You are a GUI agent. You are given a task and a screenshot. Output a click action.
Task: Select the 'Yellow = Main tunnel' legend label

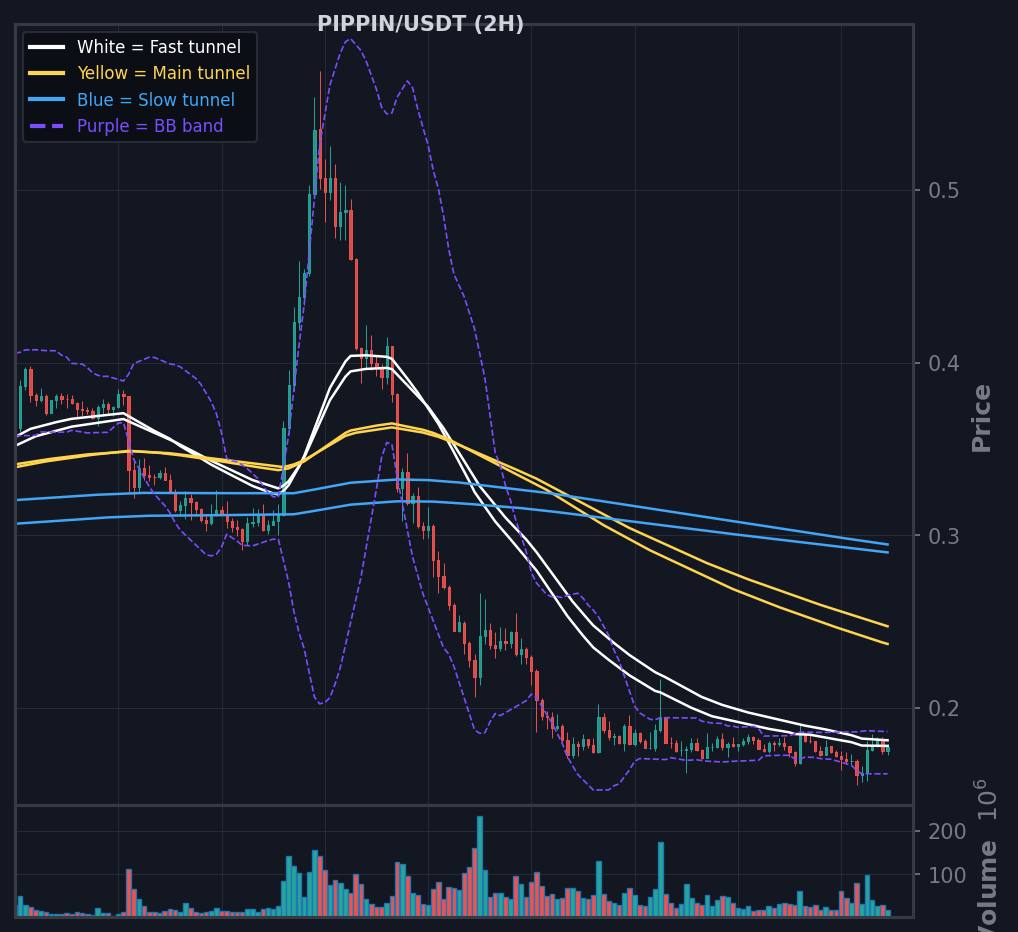tap(164, 73)
